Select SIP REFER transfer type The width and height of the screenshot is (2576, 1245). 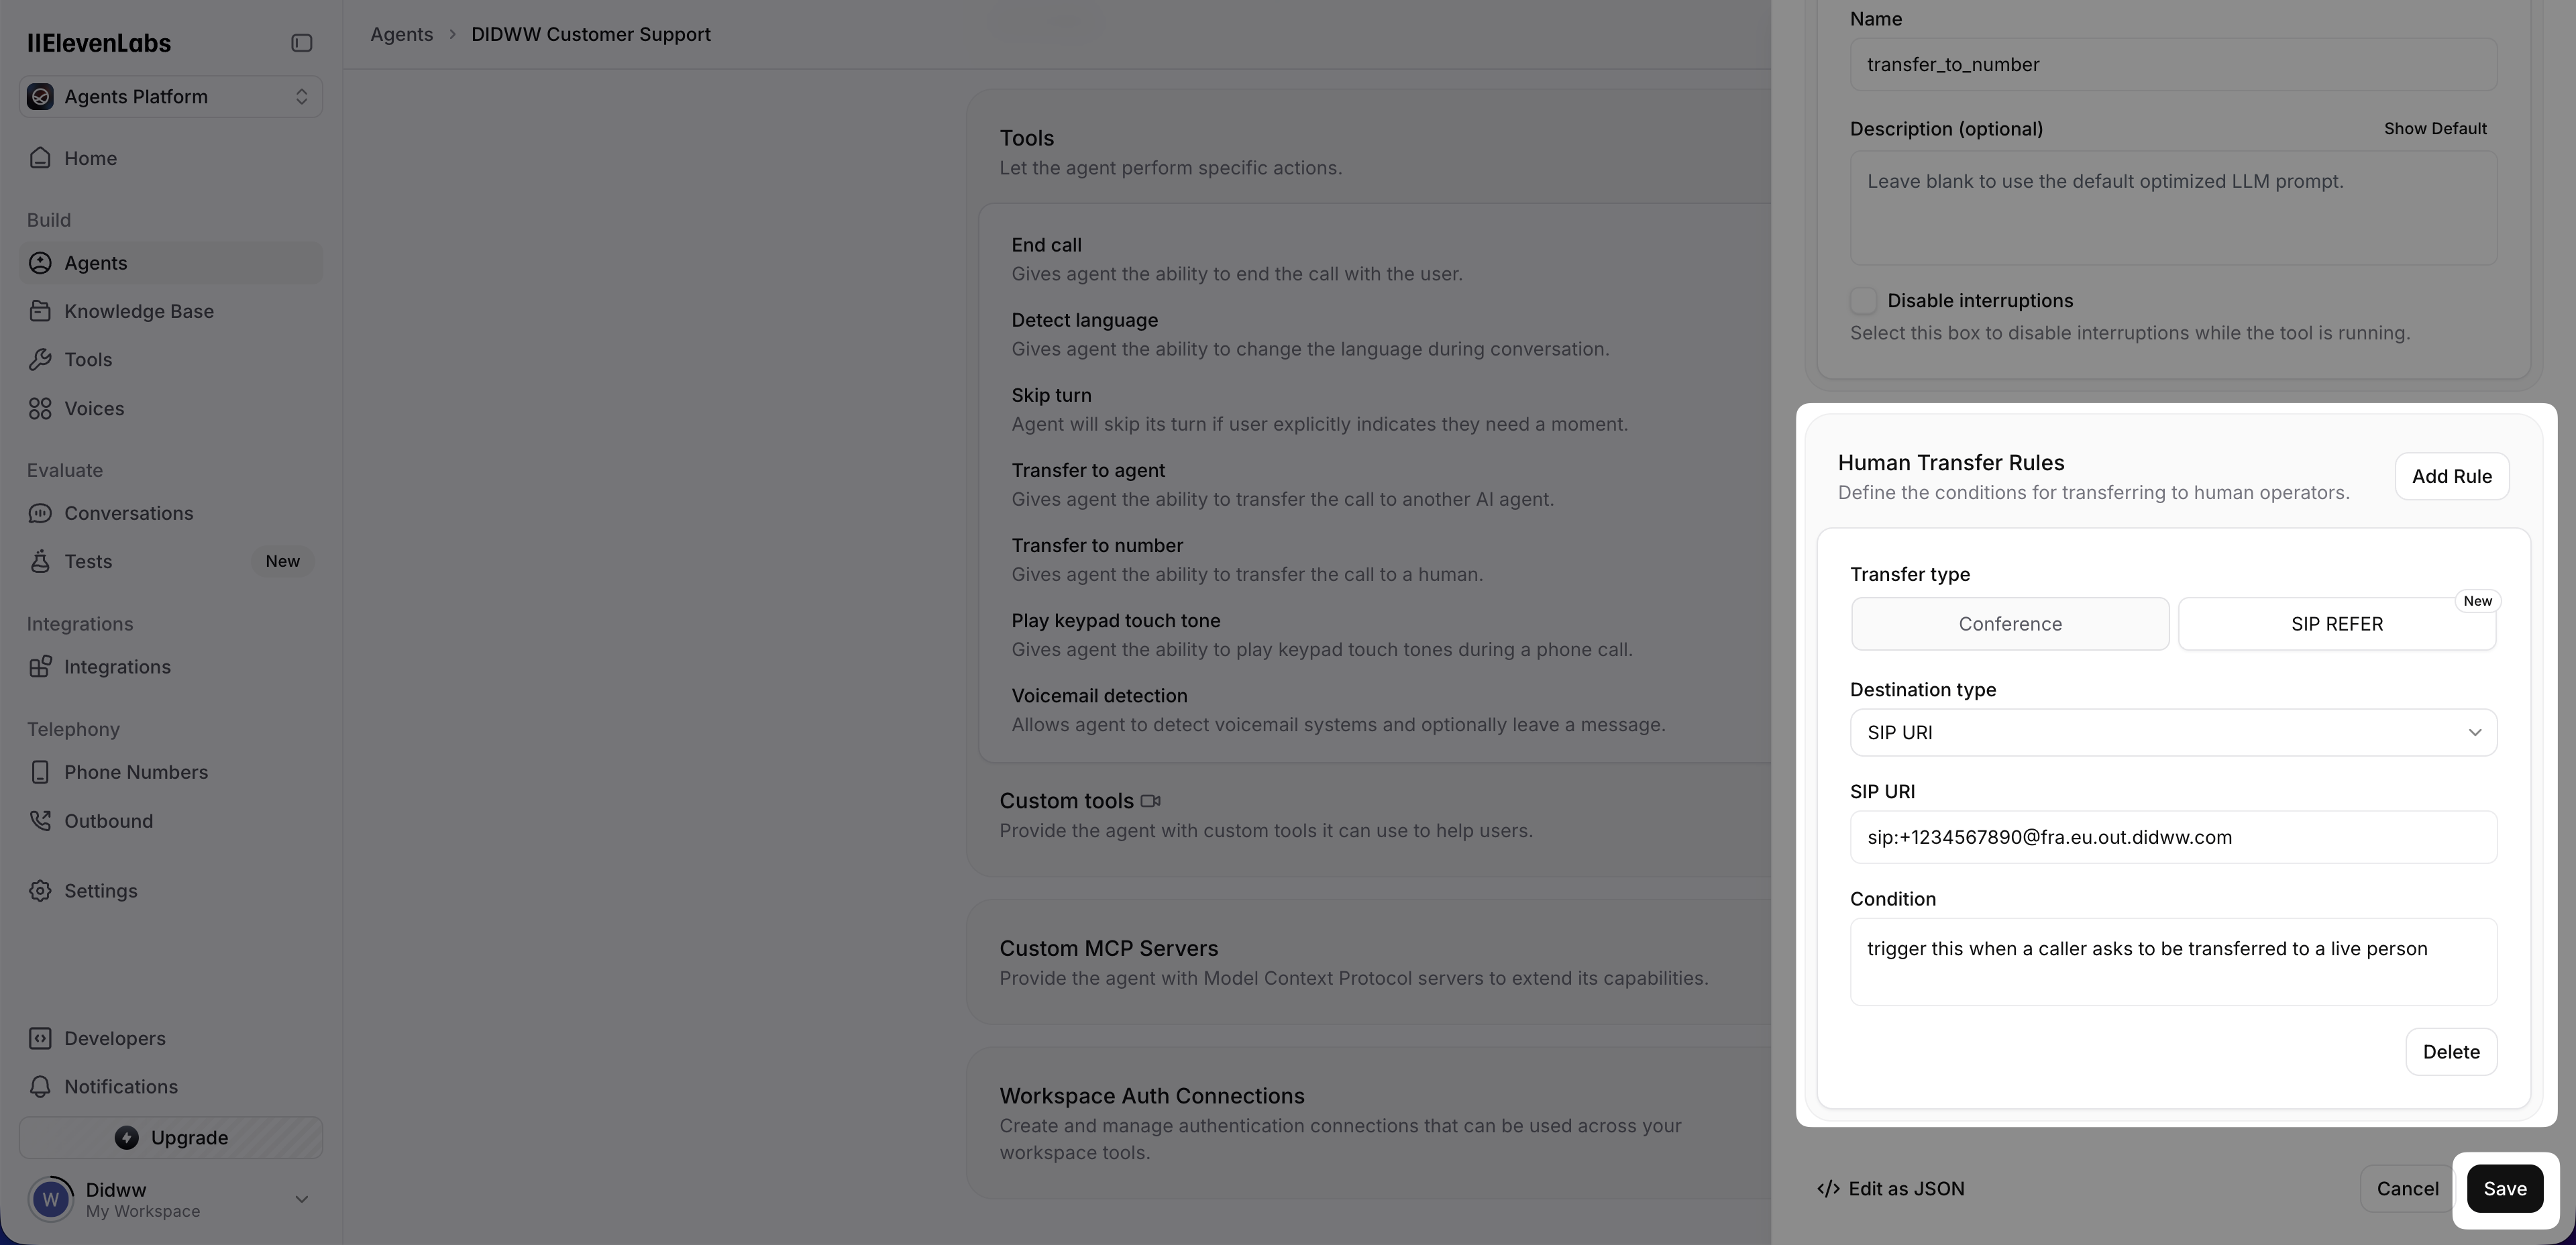coord(2336,624)
